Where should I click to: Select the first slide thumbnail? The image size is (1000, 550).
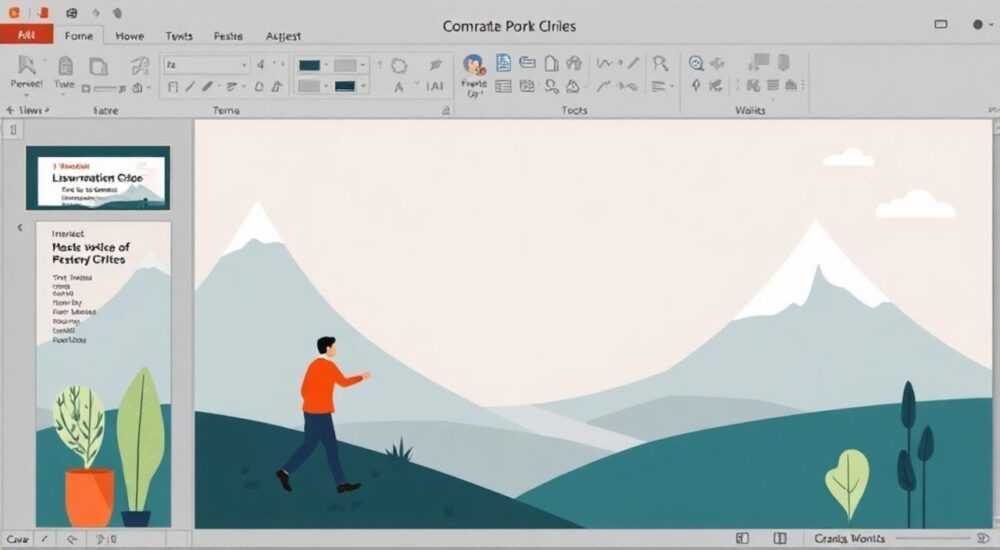click(x=98, y=177)
